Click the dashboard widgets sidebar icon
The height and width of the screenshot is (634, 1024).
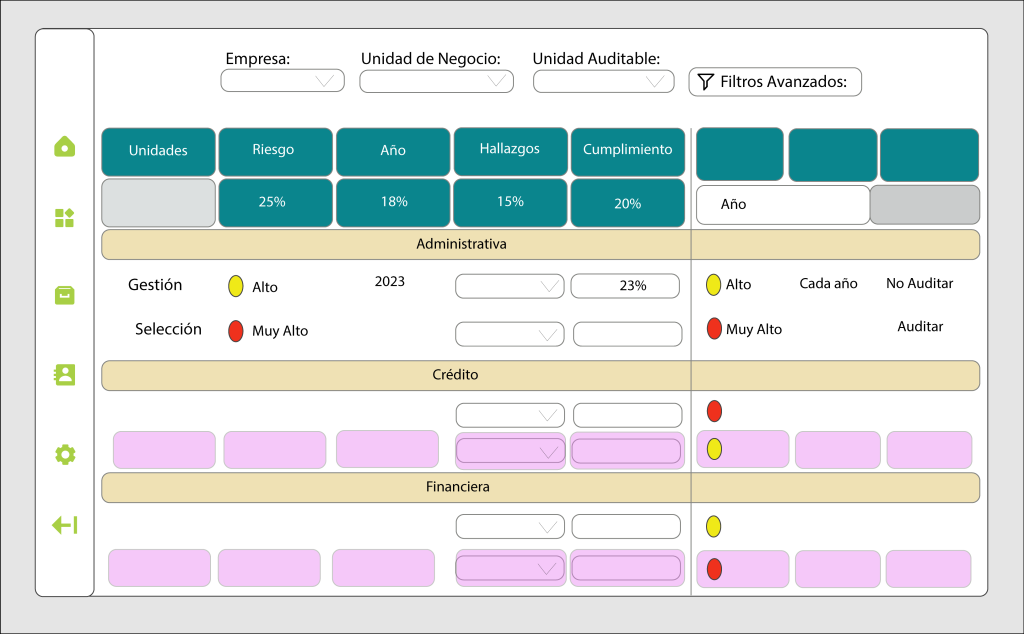click(65, 218)
